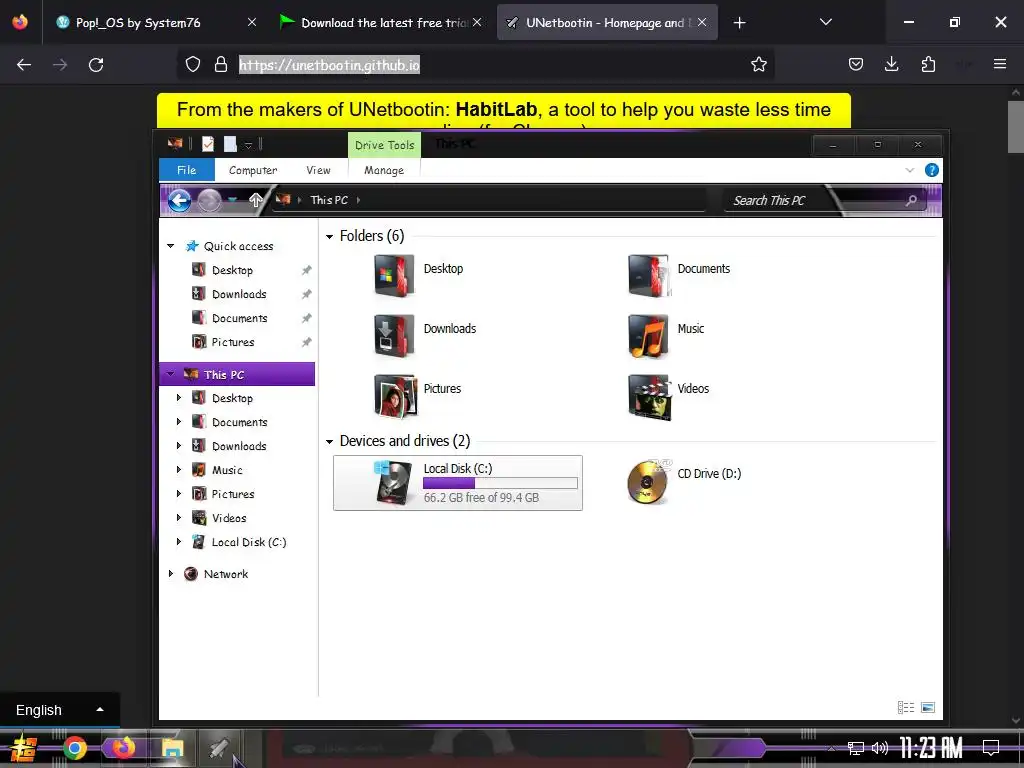The image size is (1024, 768).
Task: Open the dropdown arrow after This PC breadcrumb
Action: click(359, 200)
